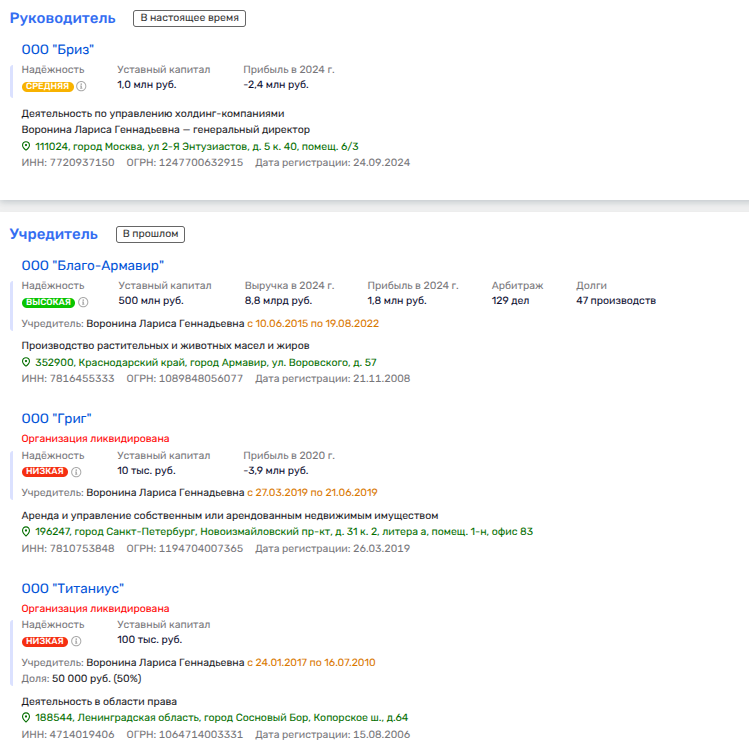Toggle the "В настоящее время" filter
The image size is (749, 756).
(189, 18)
